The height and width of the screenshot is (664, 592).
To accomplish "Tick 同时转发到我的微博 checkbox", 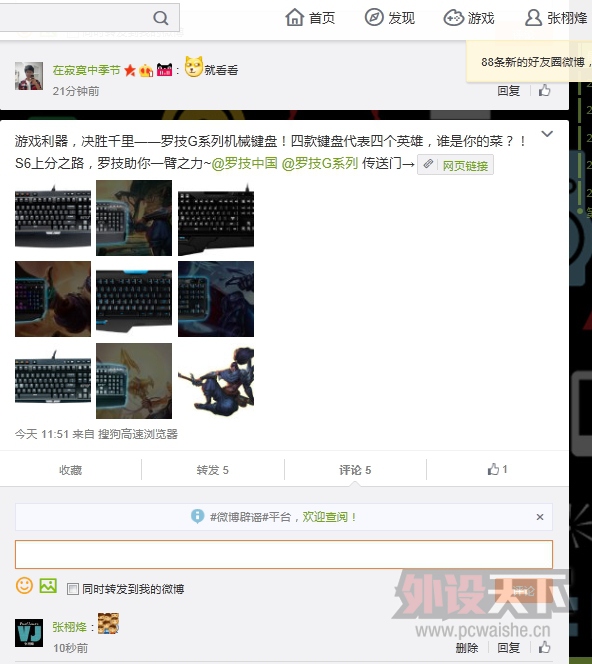I will 73,589.
